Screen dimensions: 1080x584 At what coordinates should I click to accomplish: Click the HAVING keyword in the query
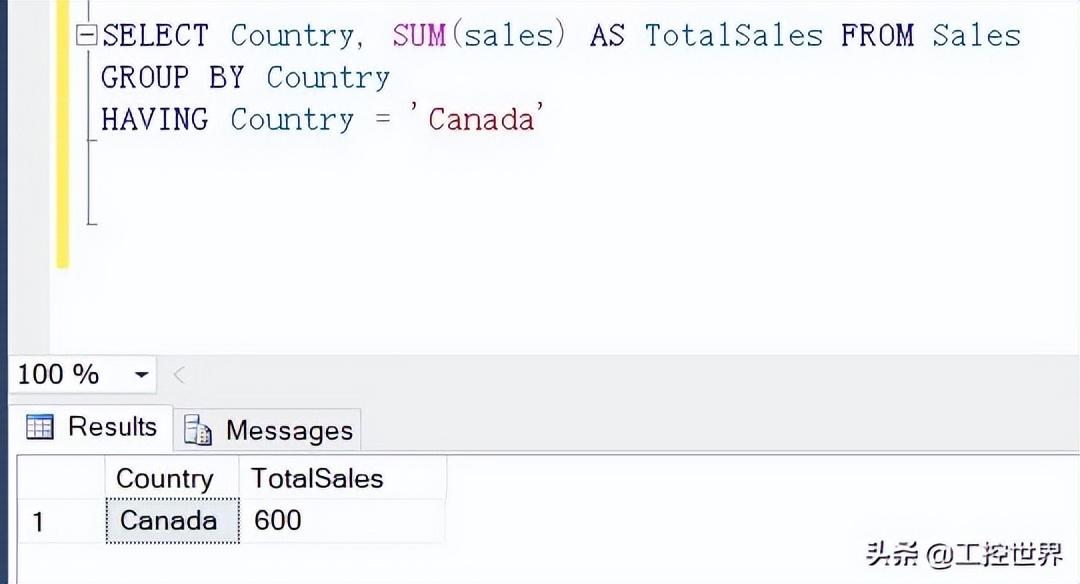[155, 120]
